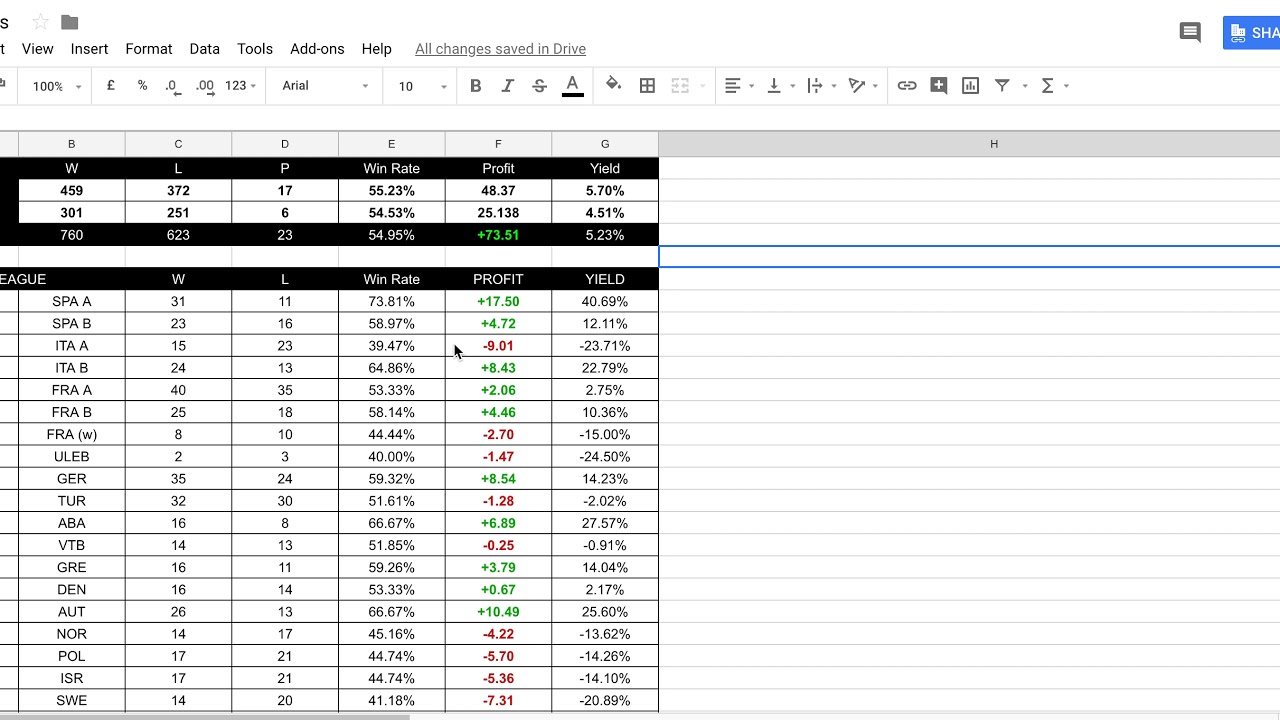Open the Data menu
Viewport: 1280px width, 720px height.
(x=204, y=48)
